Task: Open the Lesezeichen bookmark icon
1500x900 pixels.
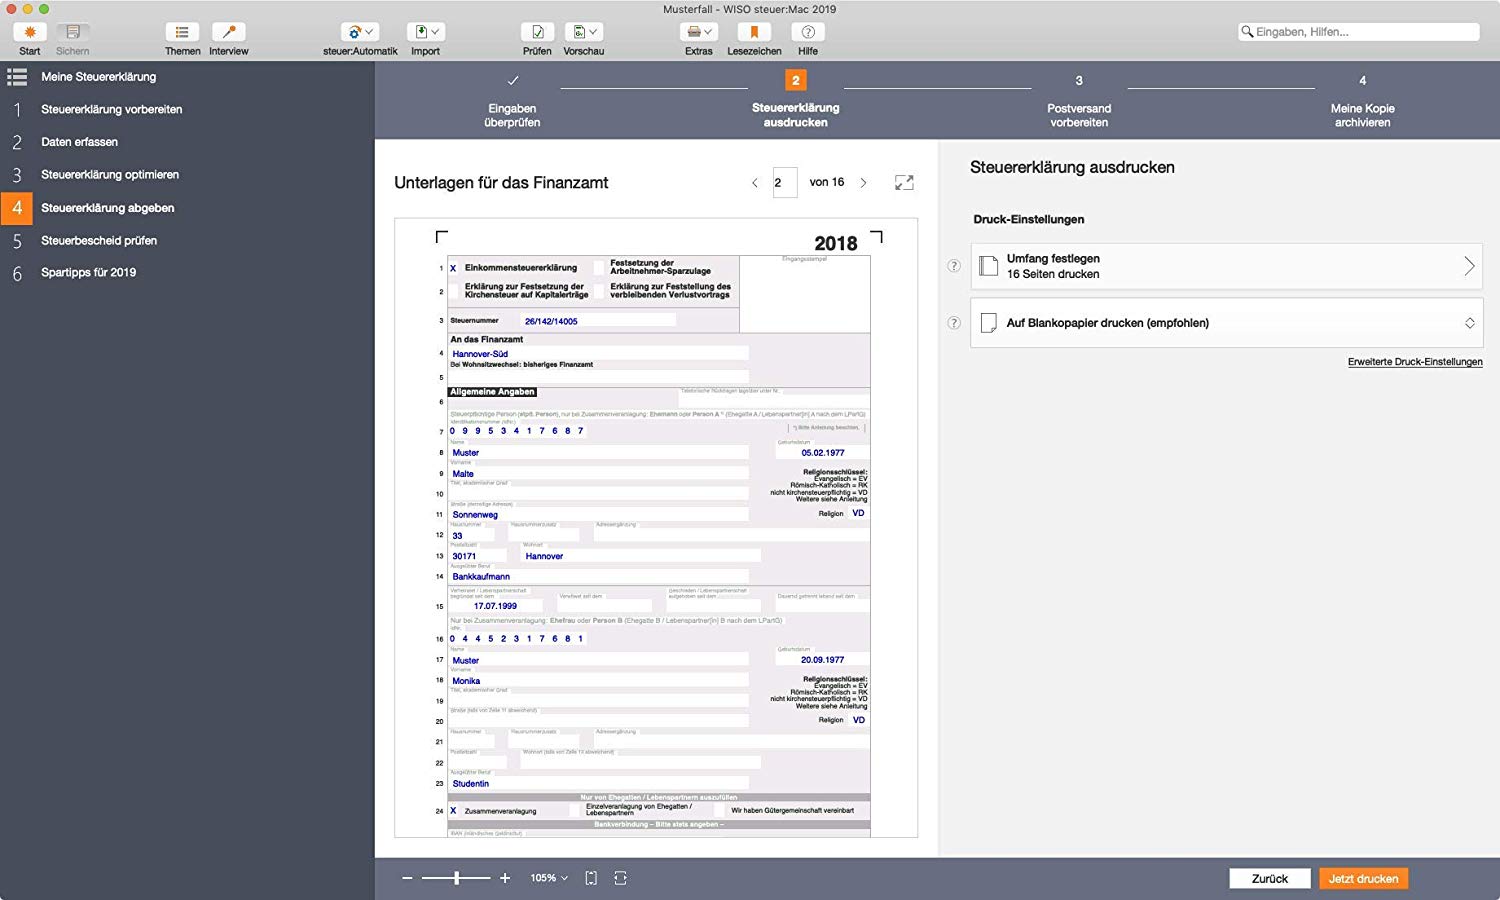Action: click(x=754, y=32)
